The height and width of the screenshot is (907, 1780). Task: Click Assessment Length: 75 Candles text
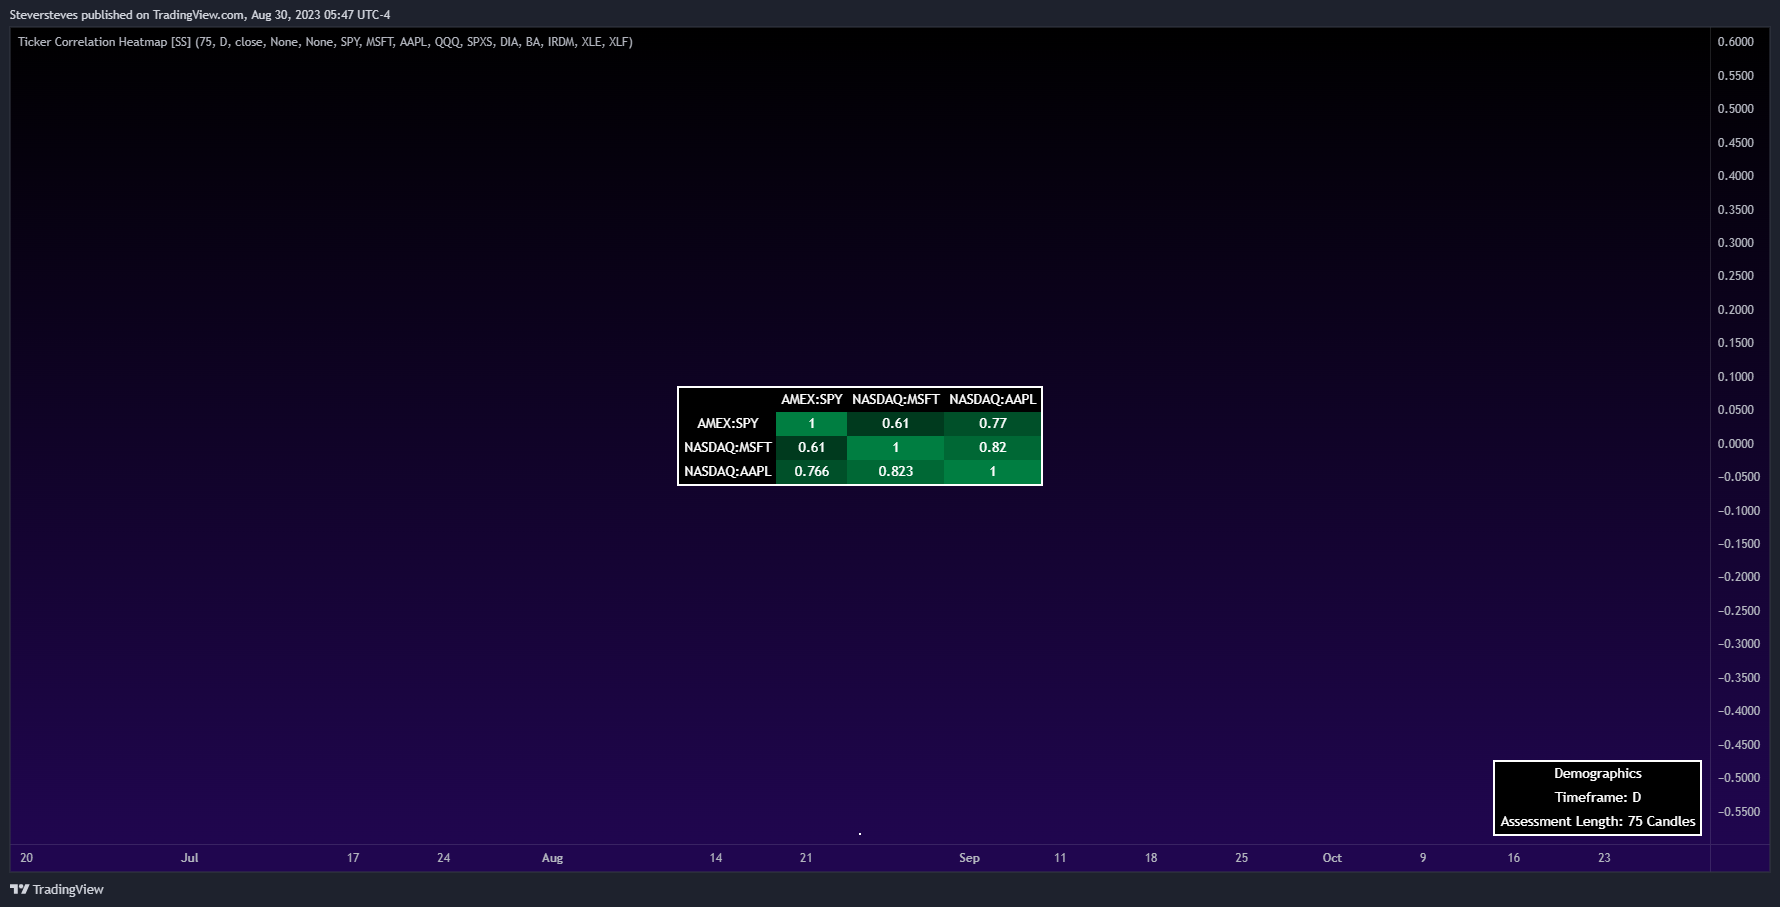pyautogui.click(x=1598, y=821)
